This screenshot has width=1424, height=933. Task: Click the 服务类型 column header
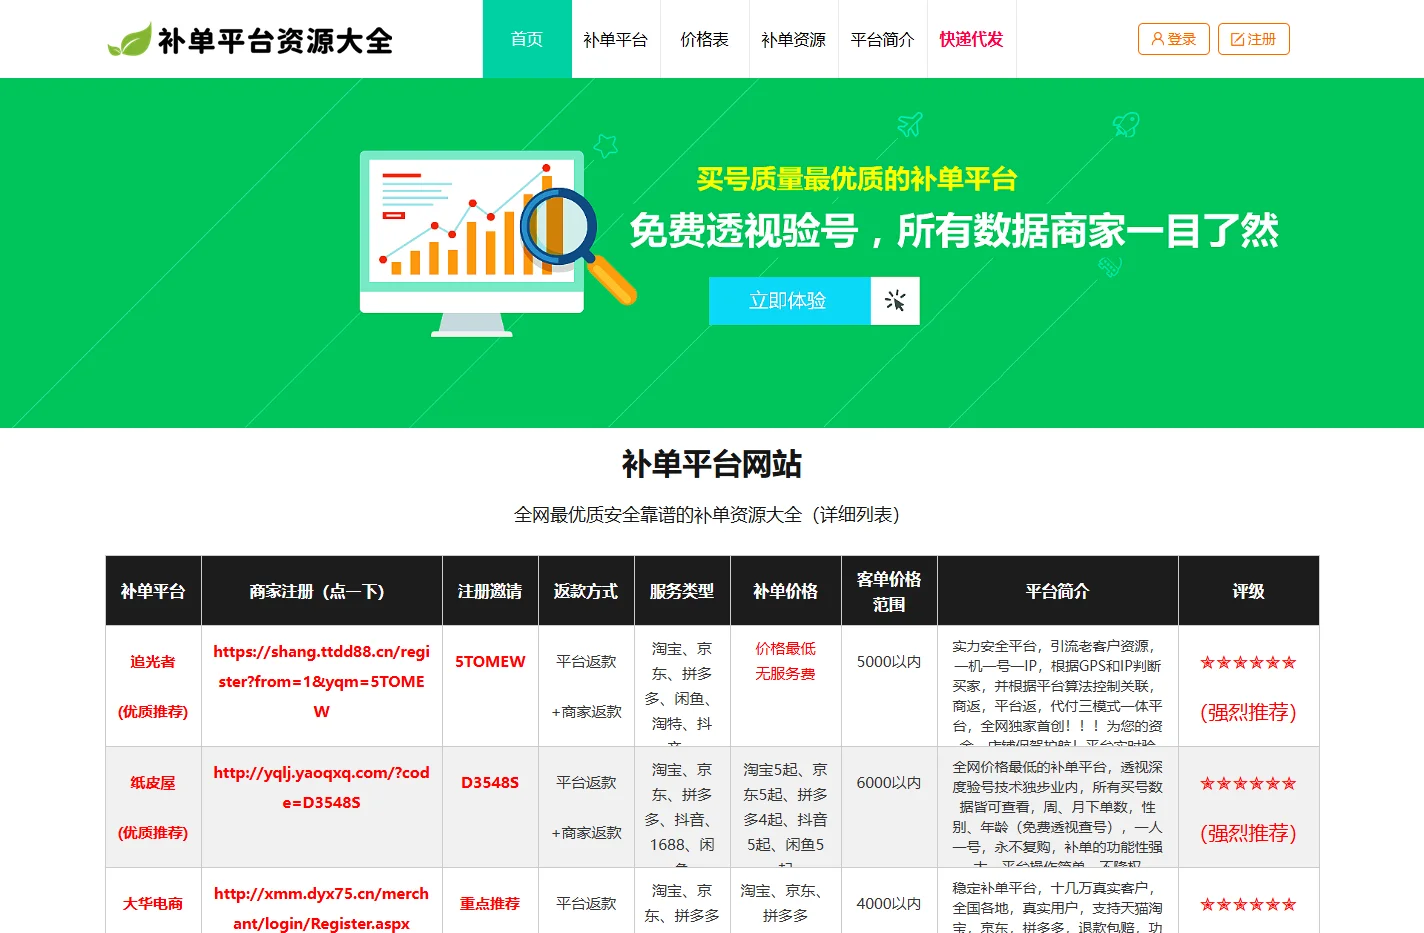click(682, 591)
